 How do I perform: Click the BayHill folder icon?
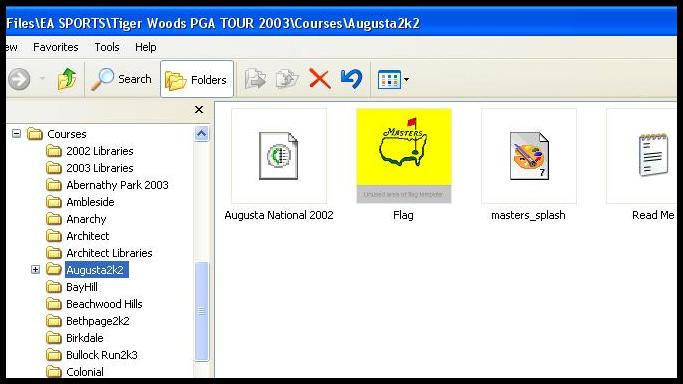point(54,286)
